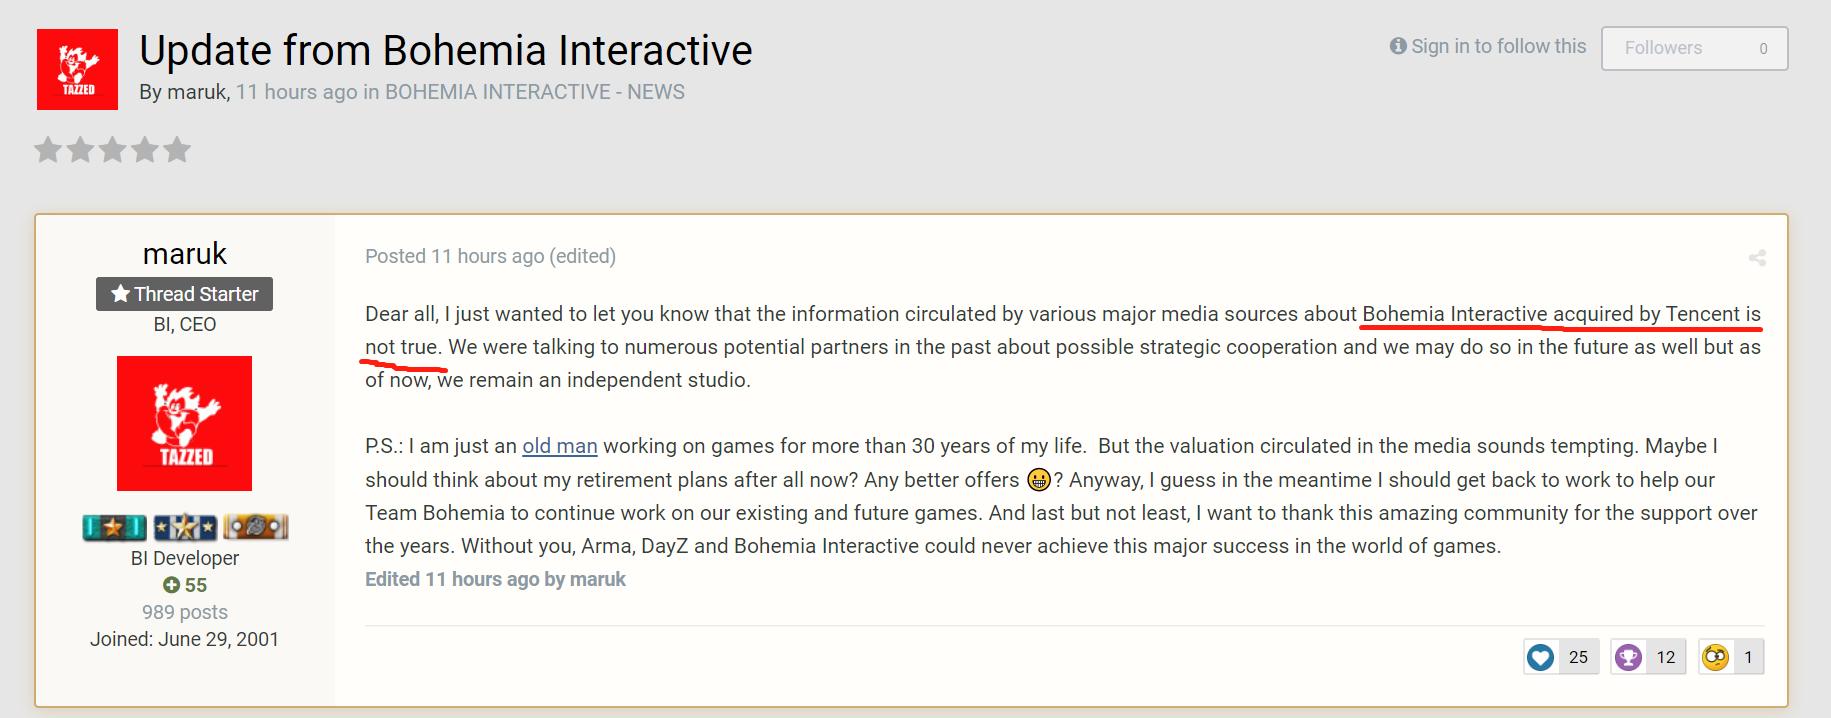Click the "Sign in to follow this" text

[x=1498, y=46]
